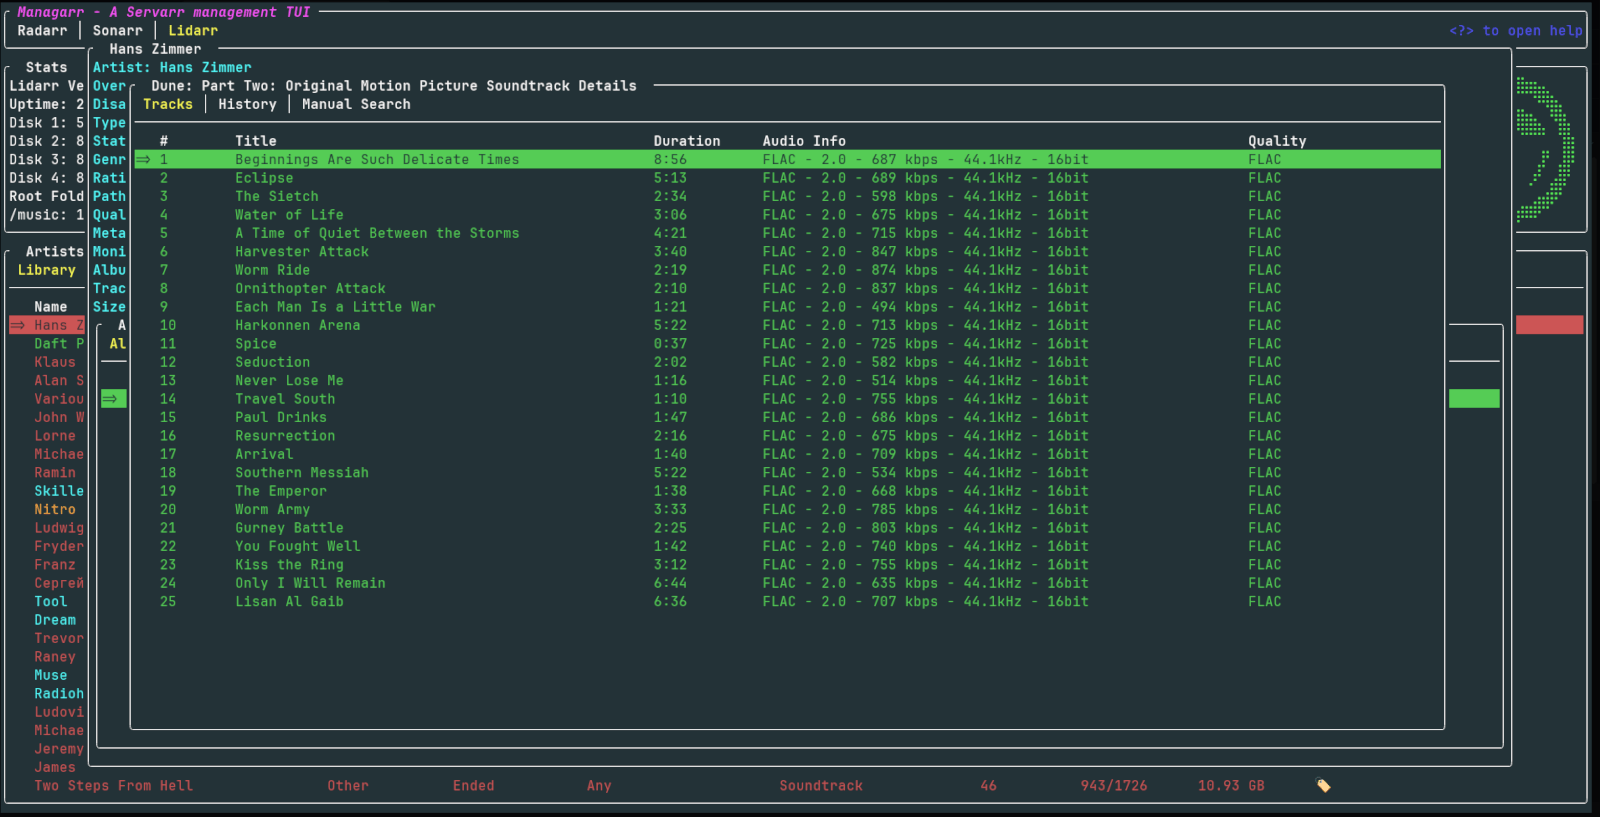Select the Radioh artist in the library list
This screenshot has width=1600, height=817.
coord(59,694)
